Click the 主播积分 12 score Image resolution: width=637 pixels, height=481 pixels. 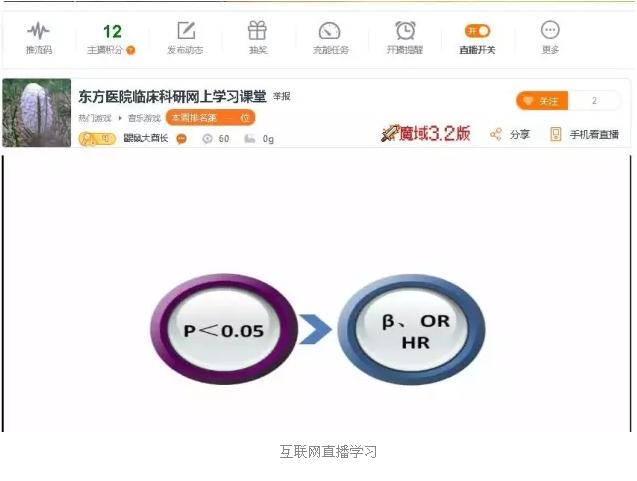pyautogui.click(x=112, y=32)
